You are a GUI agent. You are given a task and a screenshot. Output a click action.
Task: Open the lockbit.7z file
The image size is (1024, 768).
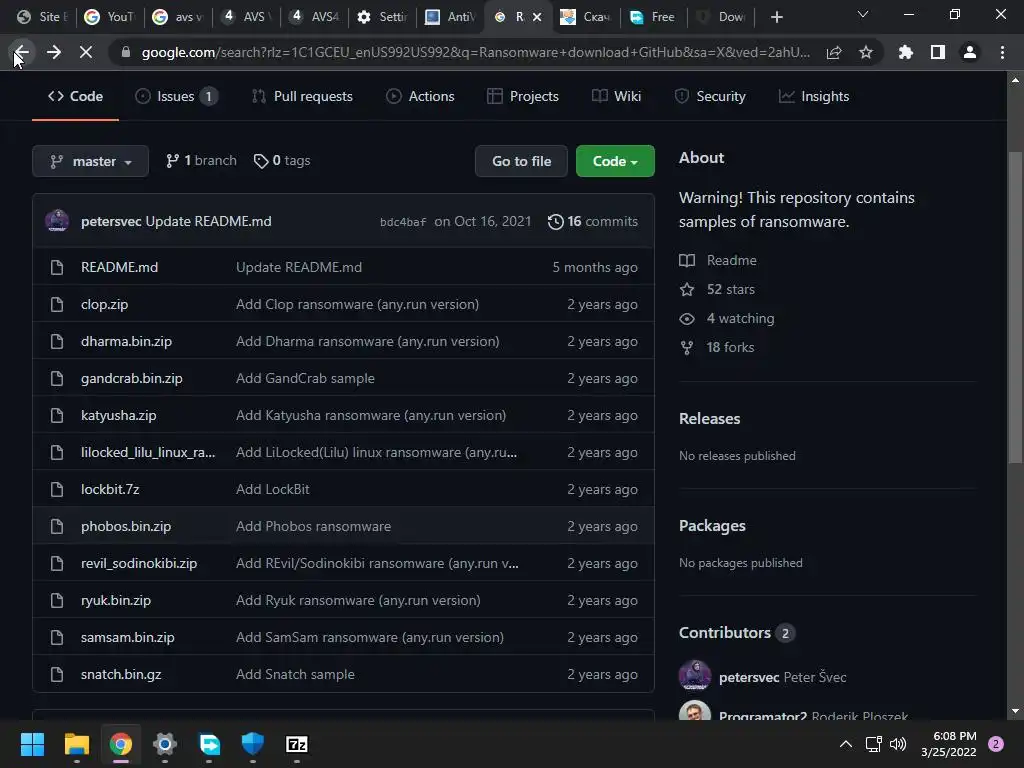tap(110, 489)
